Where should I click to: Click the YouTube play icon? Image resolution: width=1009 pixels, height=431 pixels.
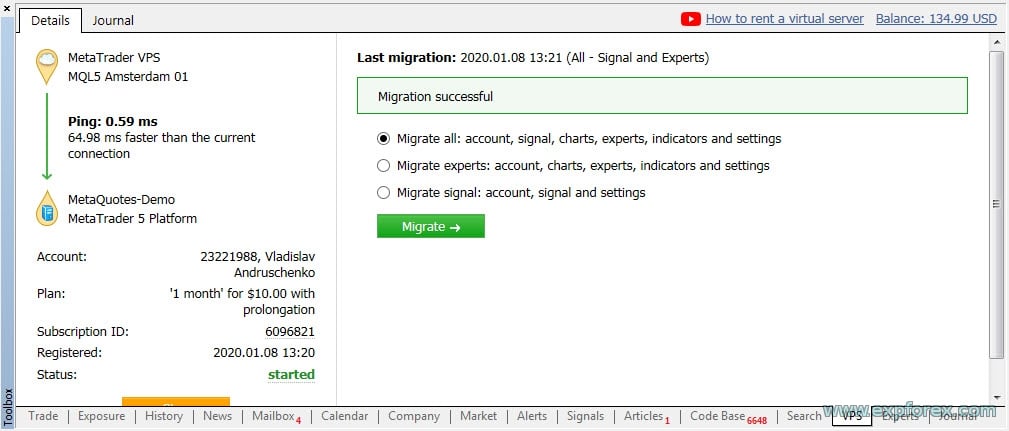[690, 19]
